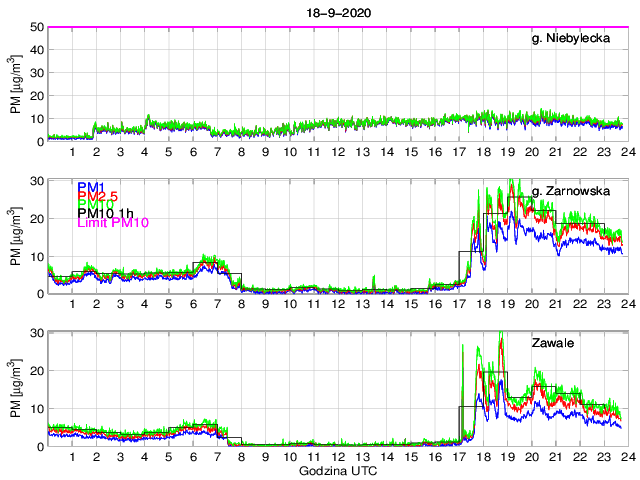This screenshot has height=480, width=640.
Task: Select the g. Zarnowska station label
Action: [x=575, y=191]
